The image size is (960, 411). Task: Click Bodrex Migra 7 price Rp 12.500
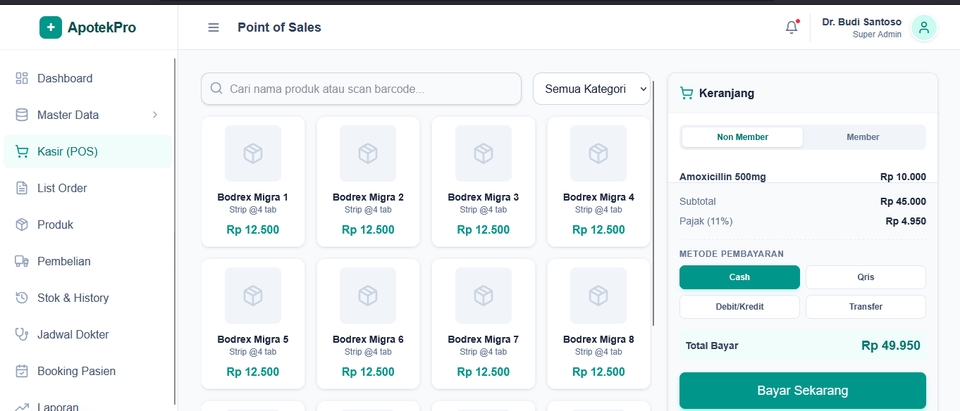[483, 372]
